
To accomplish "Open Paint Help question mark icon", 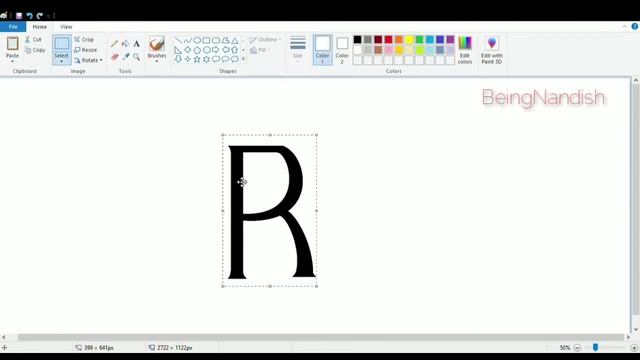I will tap(635, 27).
